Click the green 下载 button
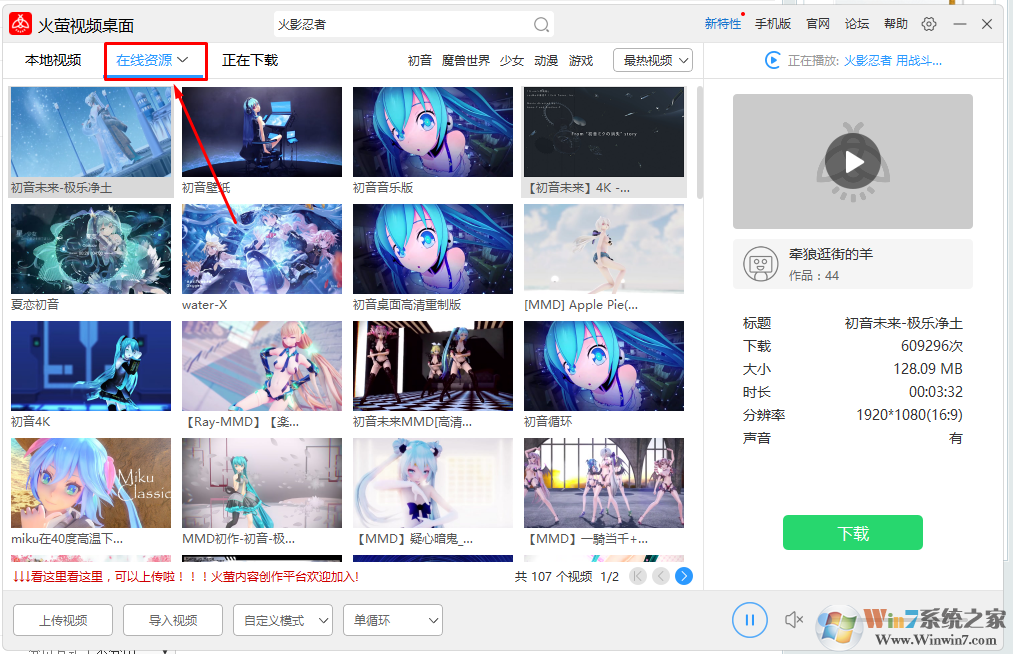 [853, 533]
